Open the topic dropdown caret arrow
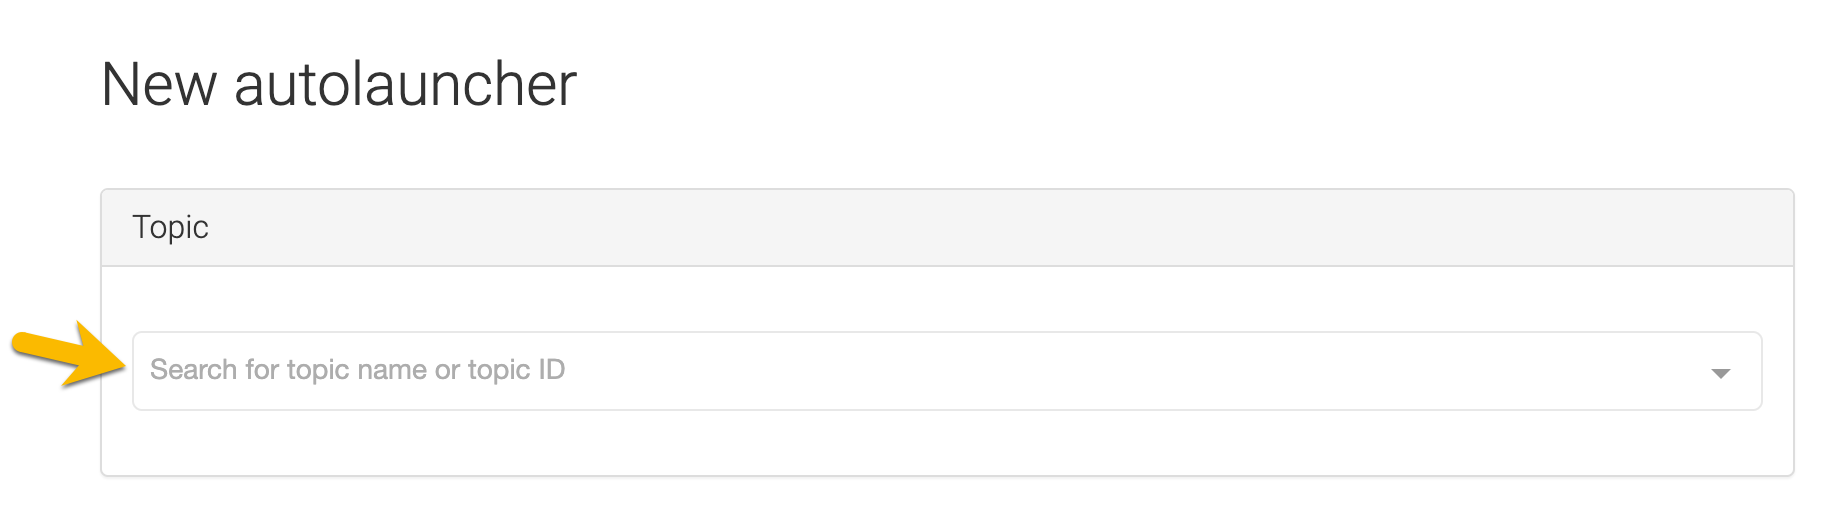The width and height of the screenshot is (1846, 532). tap(1720, 373)
